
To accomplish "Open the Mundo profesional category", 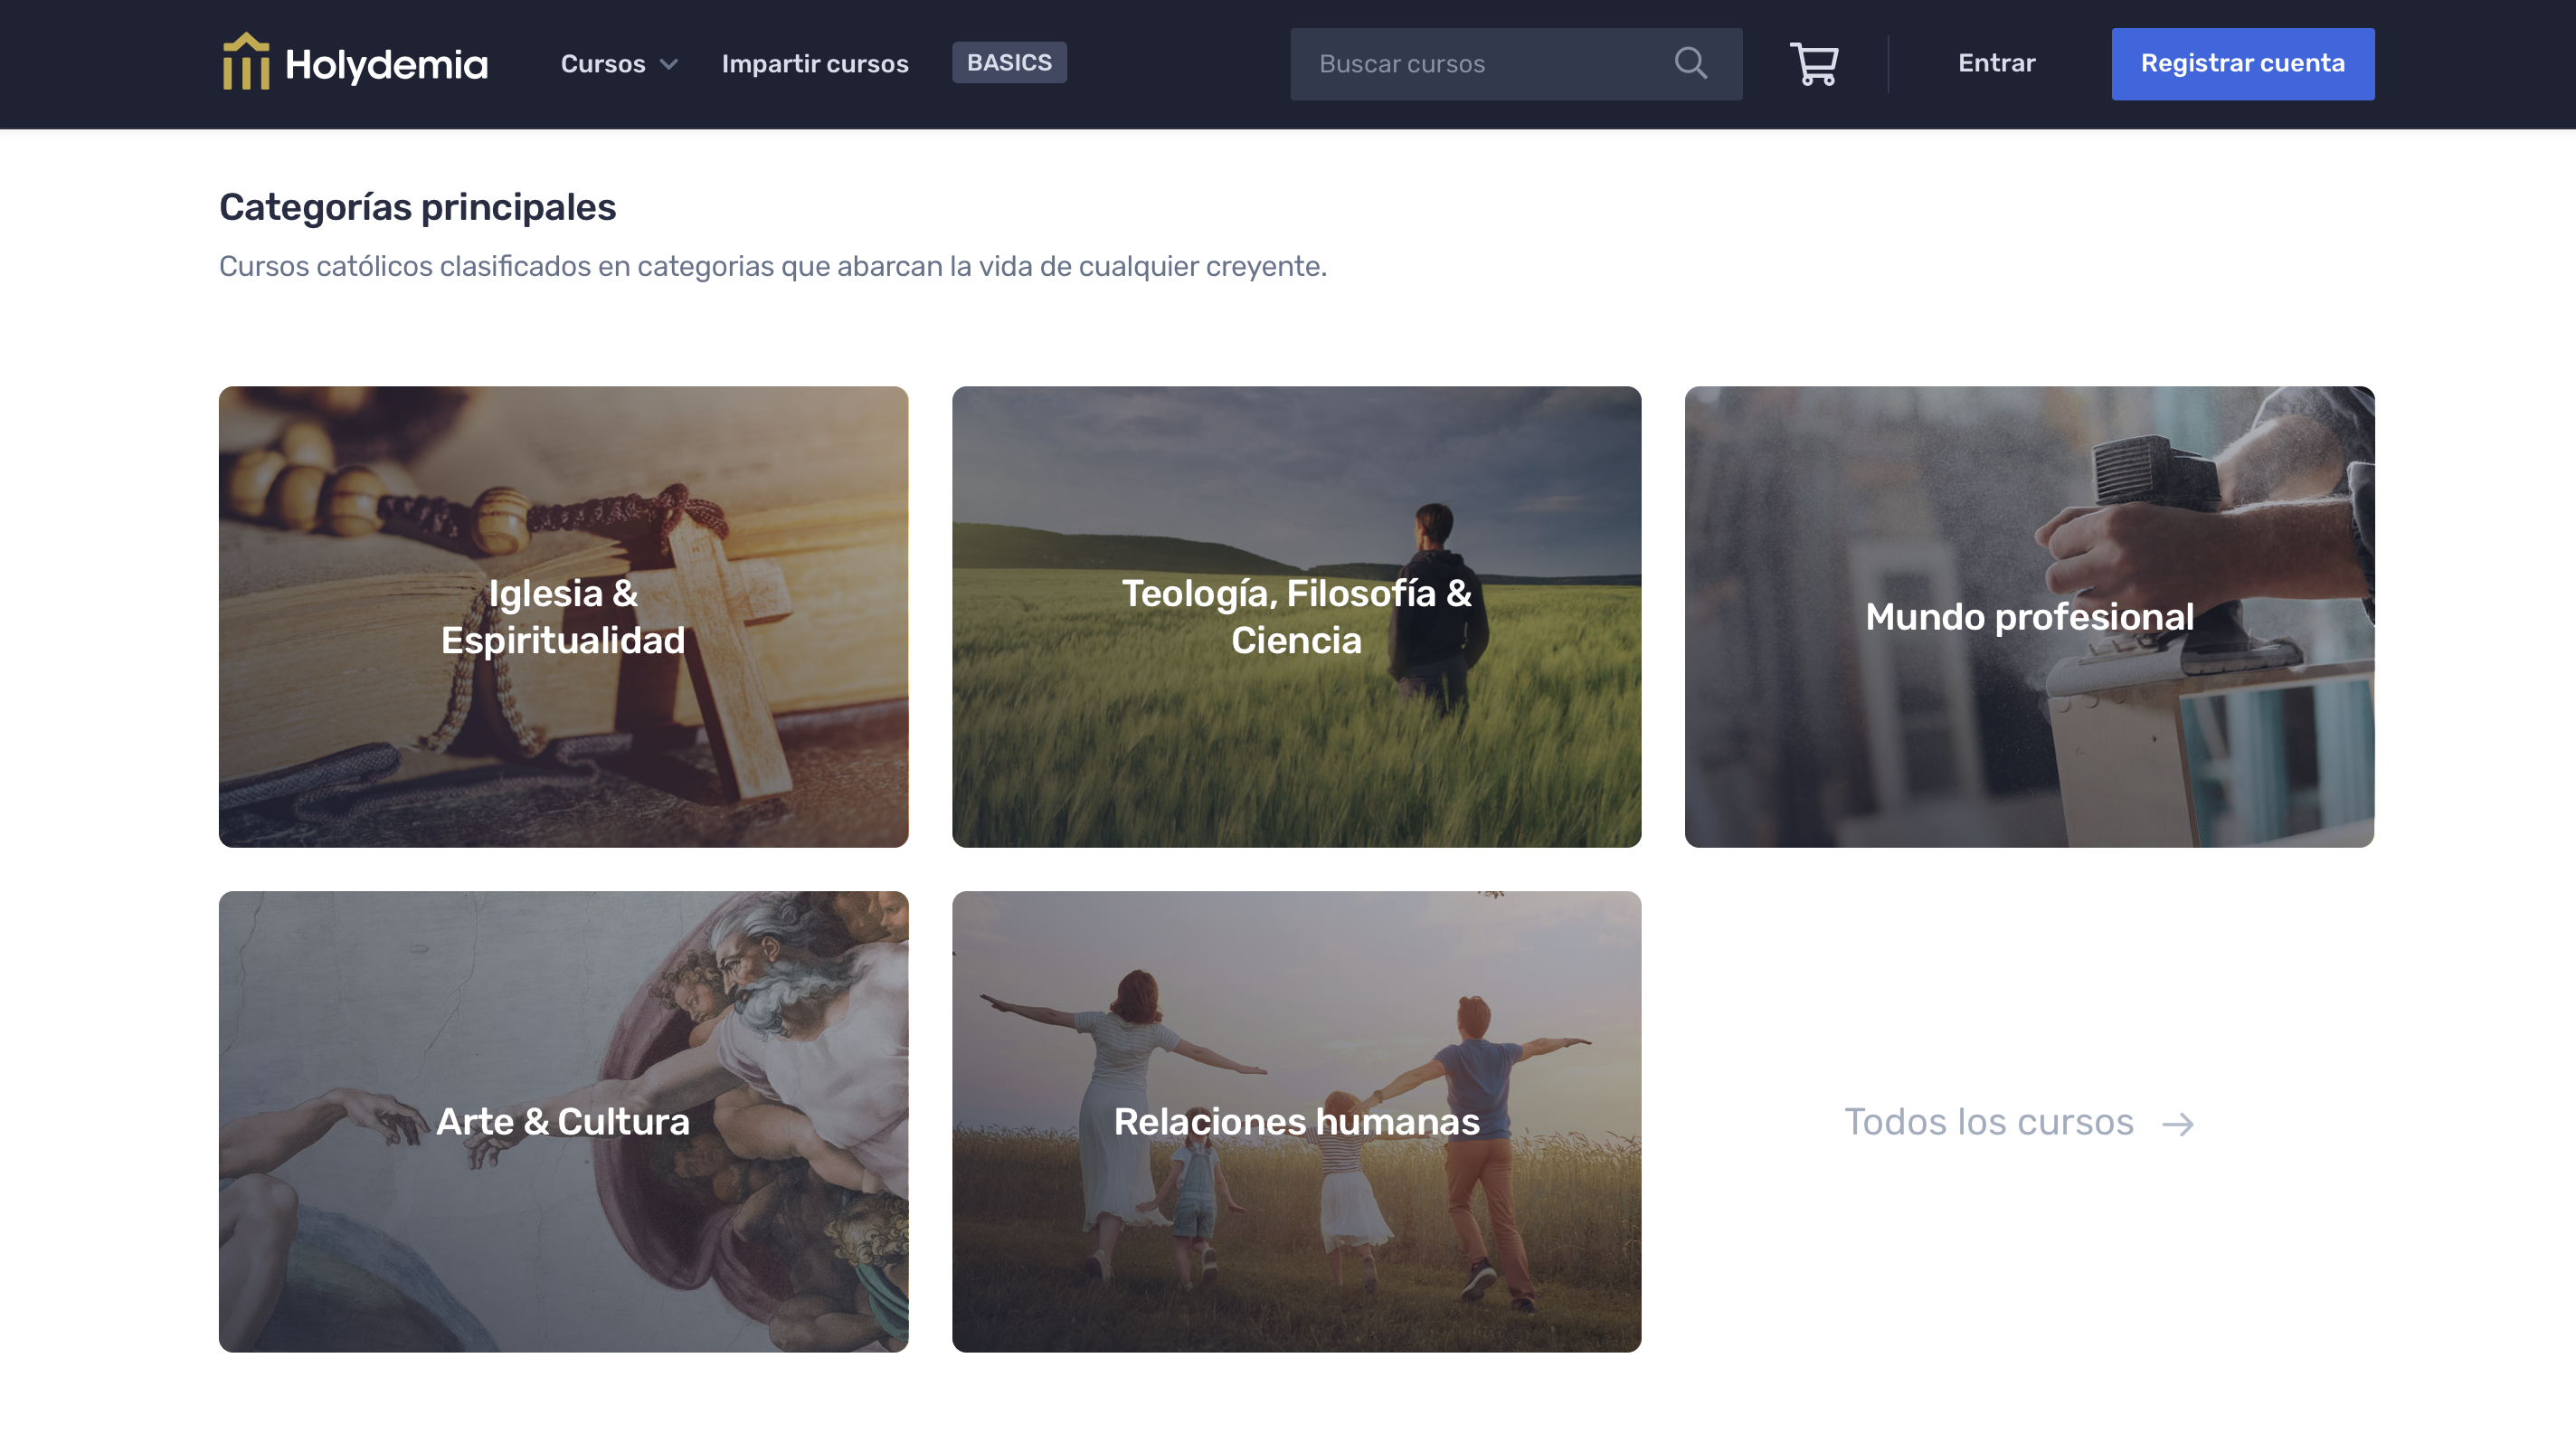I will (2029, 617).
